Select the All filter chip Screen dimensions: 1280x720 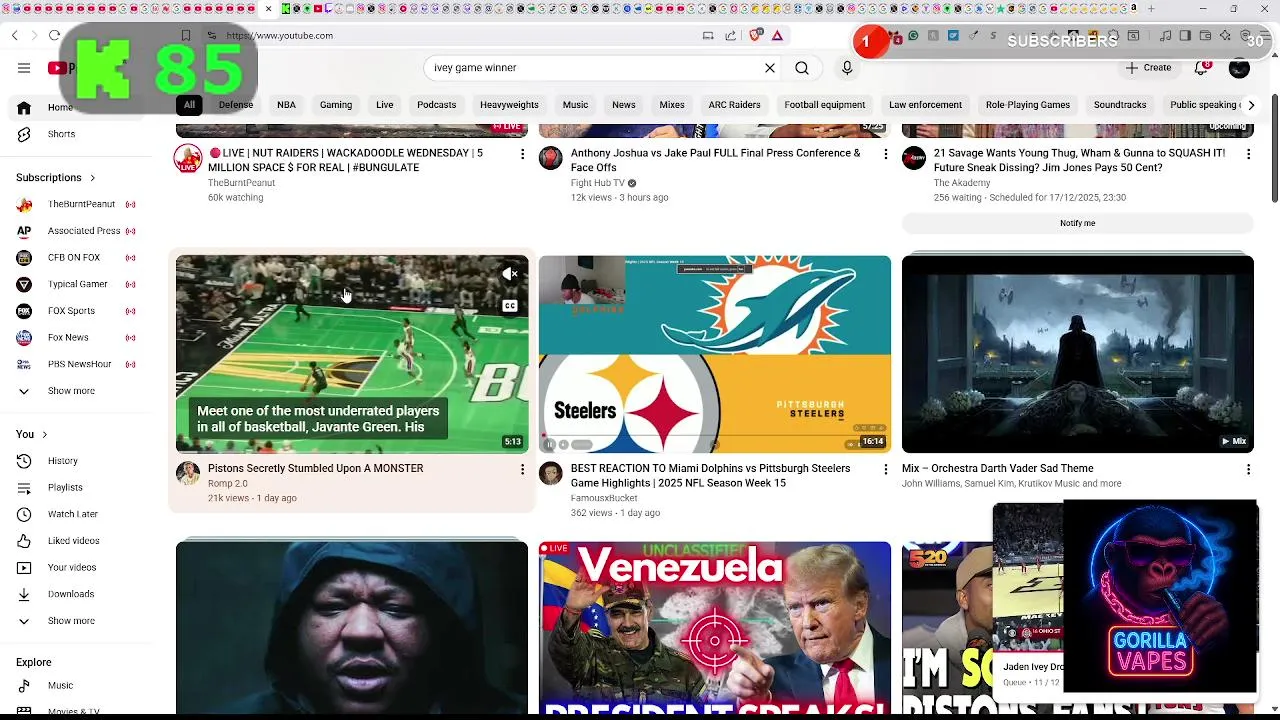click(x=189, y=105)
